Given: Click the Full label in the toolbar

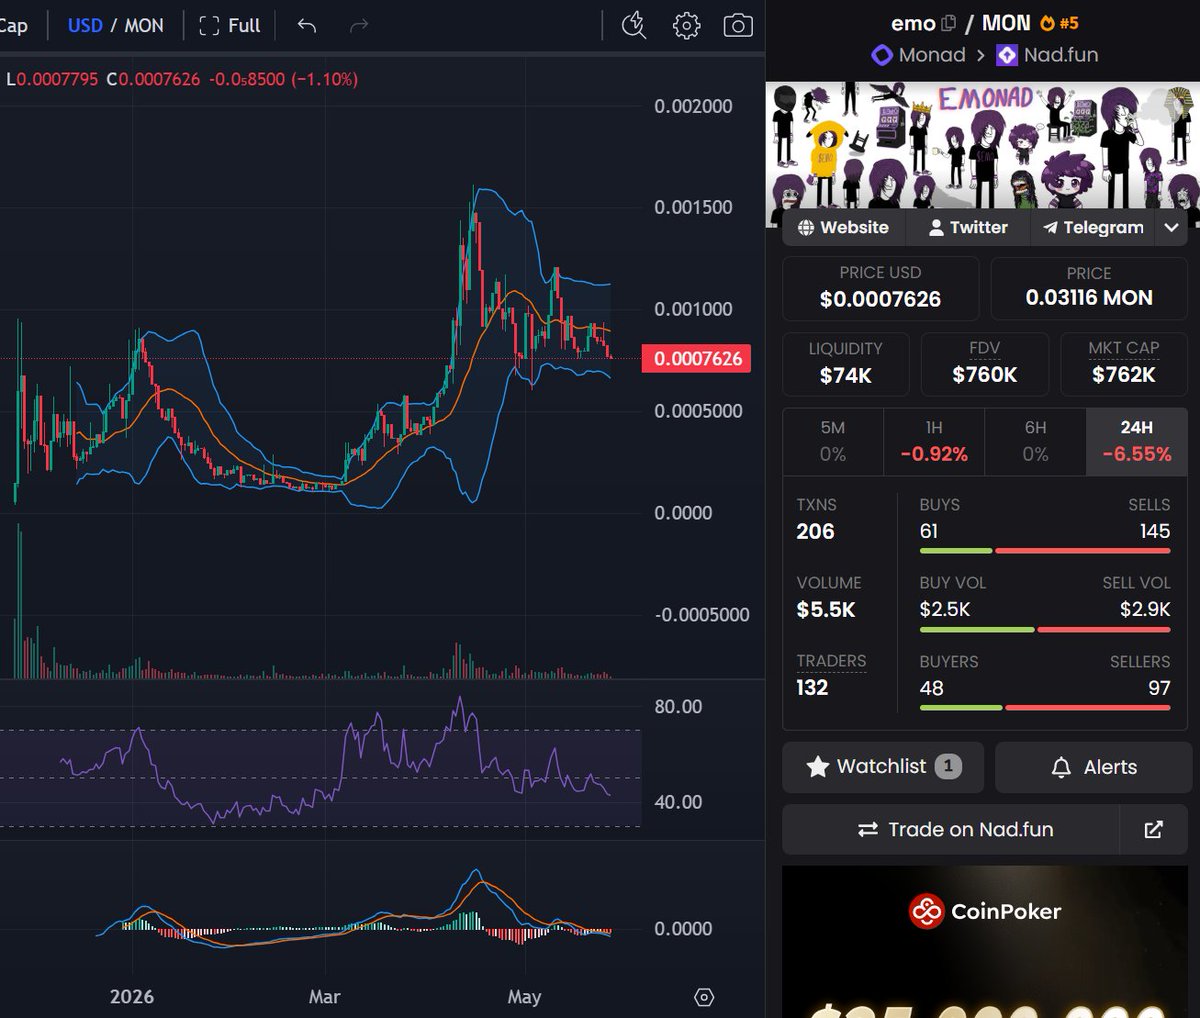Looking at the screenshot, I should coord(244,26).
